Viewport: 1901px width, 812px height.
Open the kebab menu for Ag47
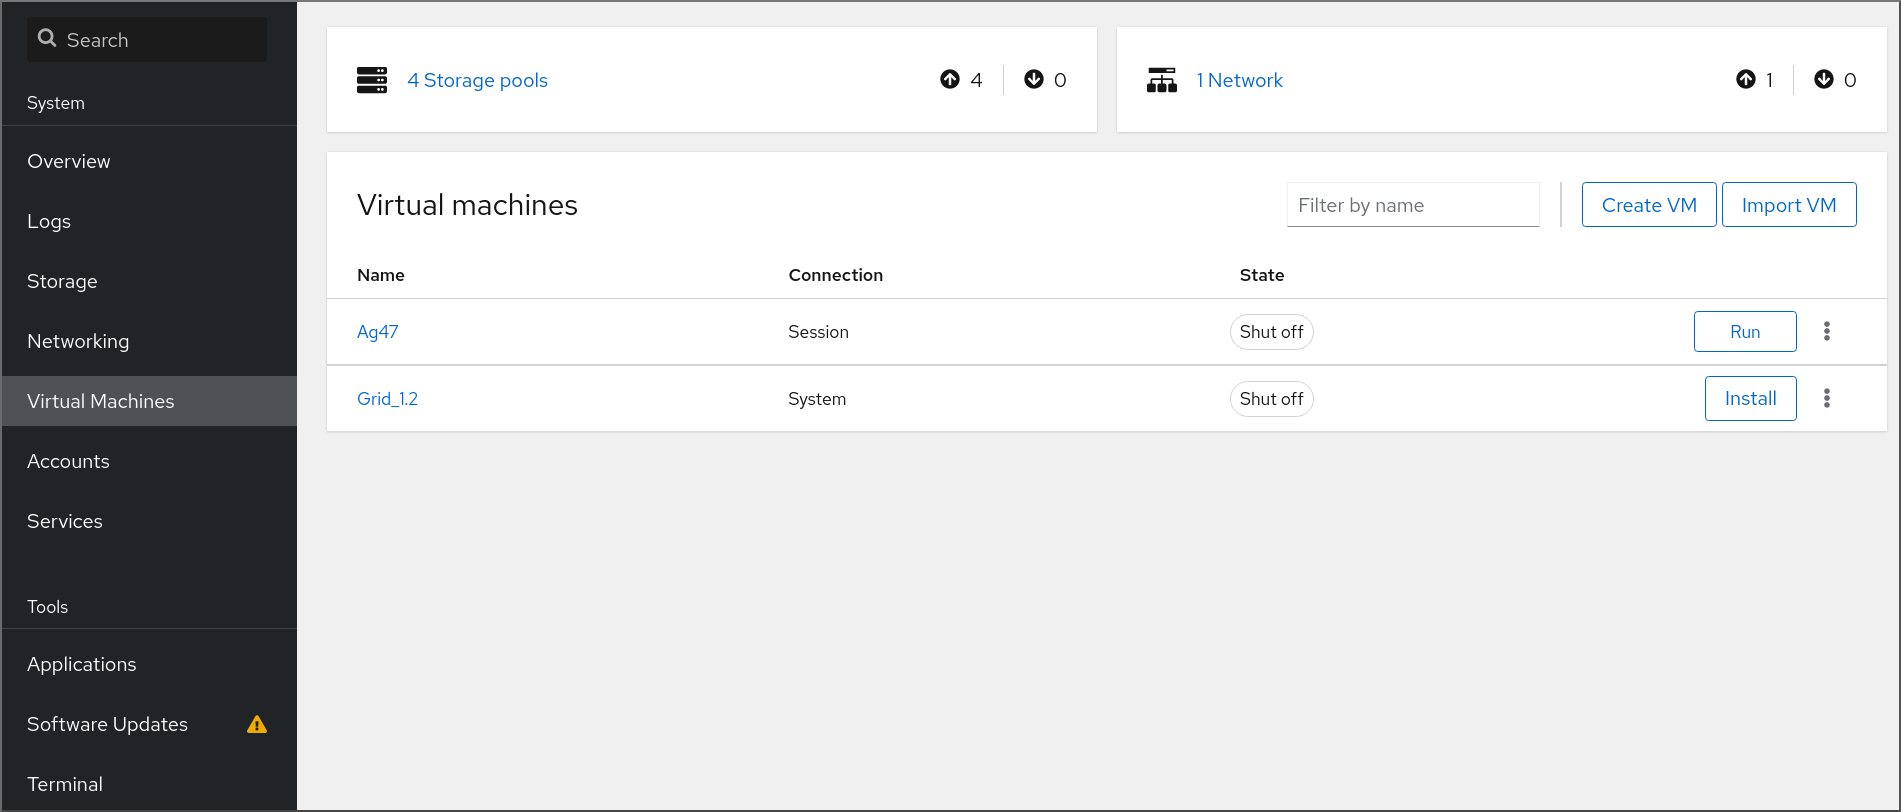pos(1826,331)
